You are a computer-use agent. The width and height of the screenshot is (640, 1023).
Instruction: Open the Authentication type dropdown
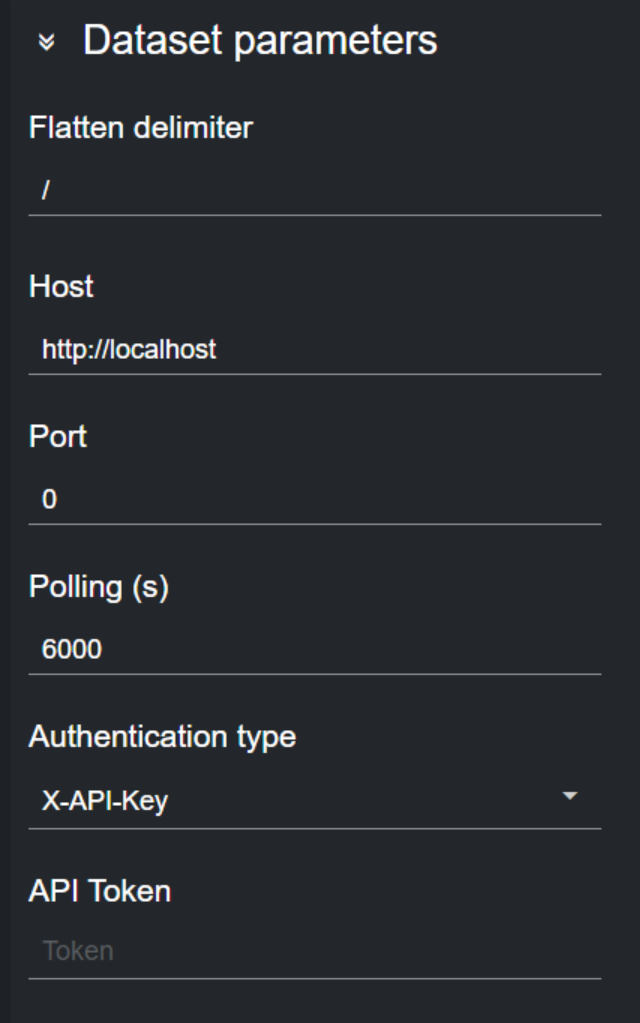tap(300, 801)
